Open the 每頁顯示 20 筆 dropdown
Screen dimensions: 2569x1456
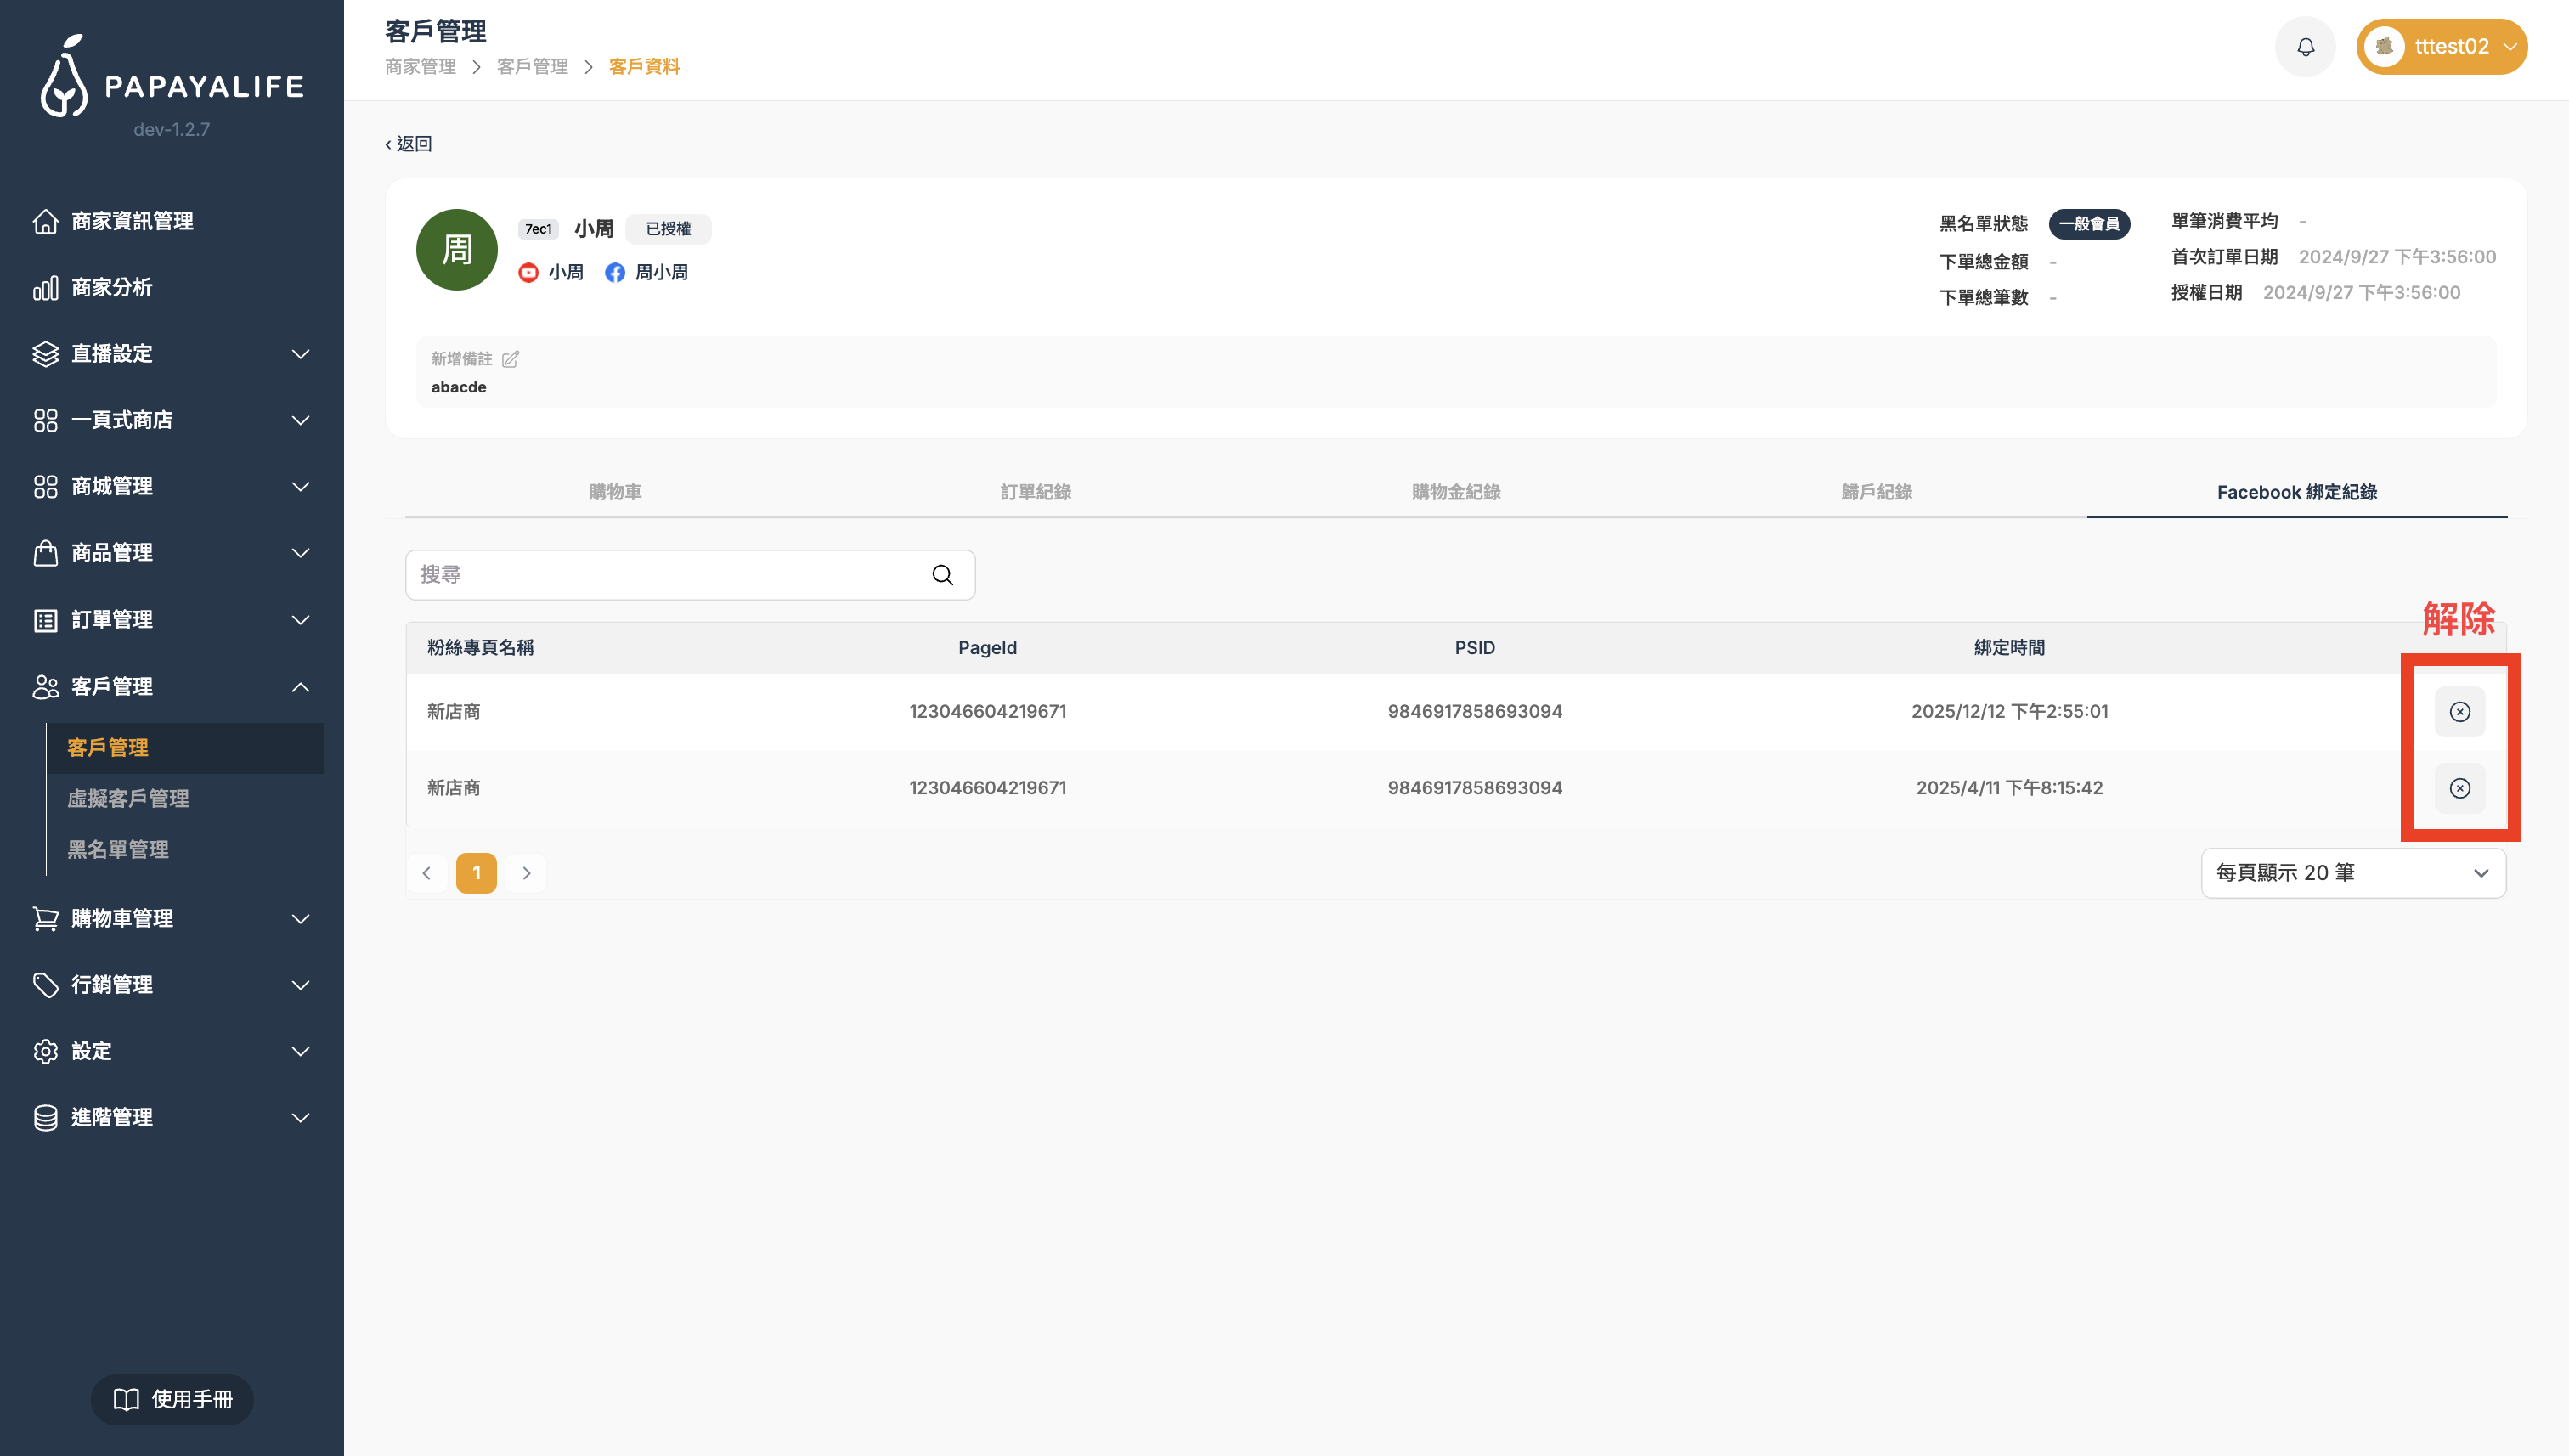click(x=2352, y=873)
